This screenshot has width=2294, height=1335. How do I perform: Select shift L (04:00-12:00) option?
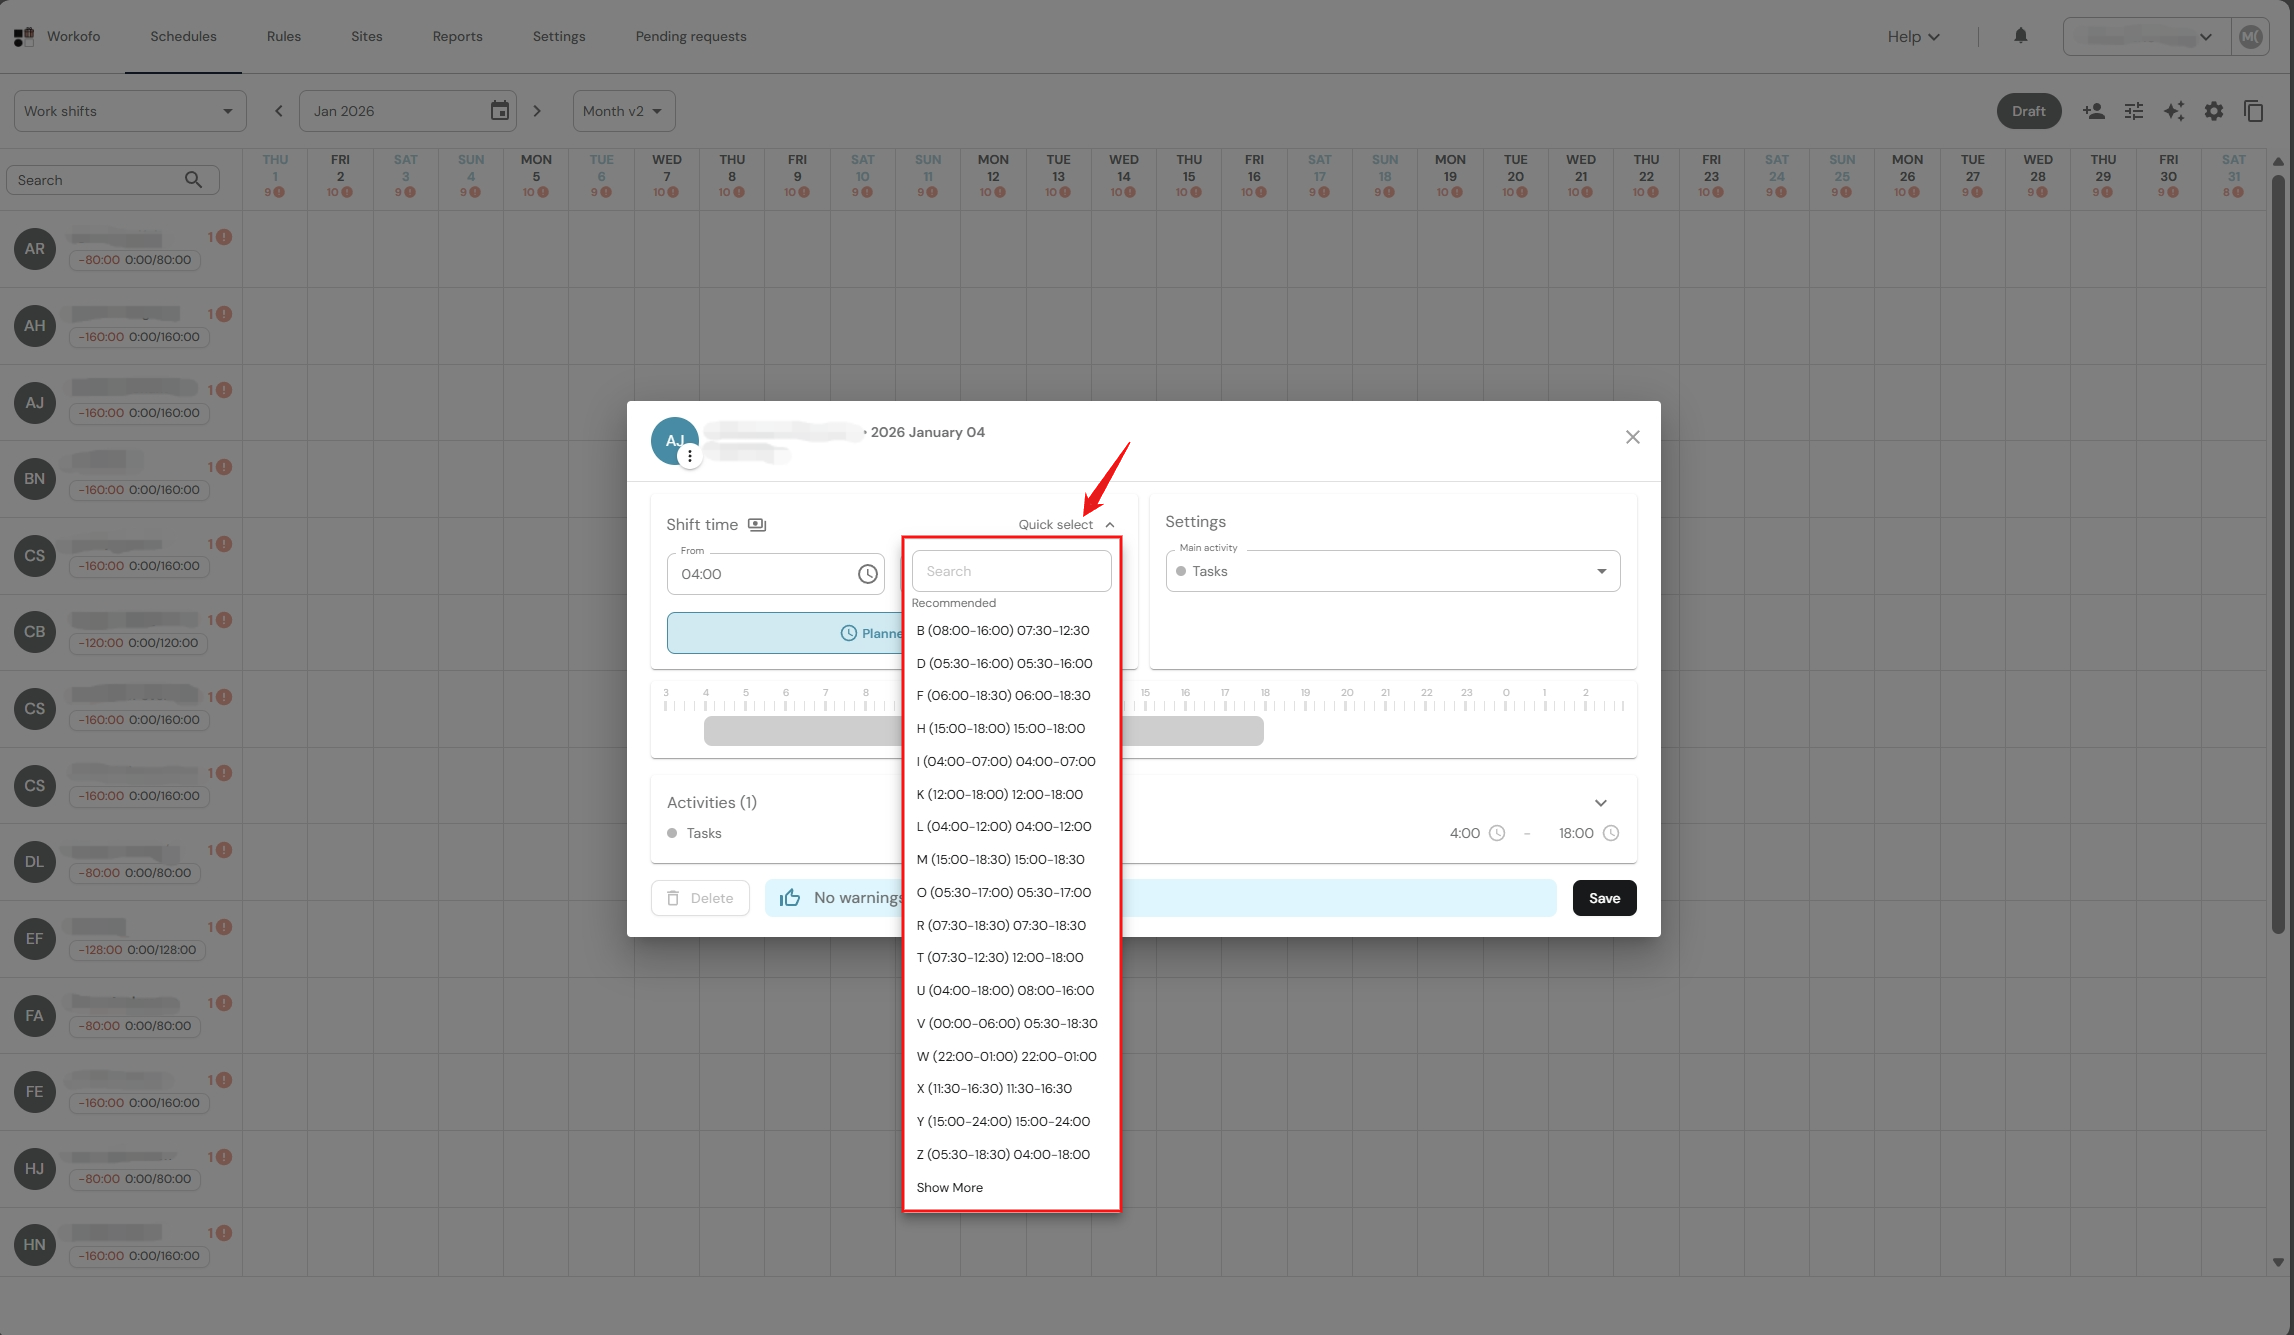[x=1003, y=827]
